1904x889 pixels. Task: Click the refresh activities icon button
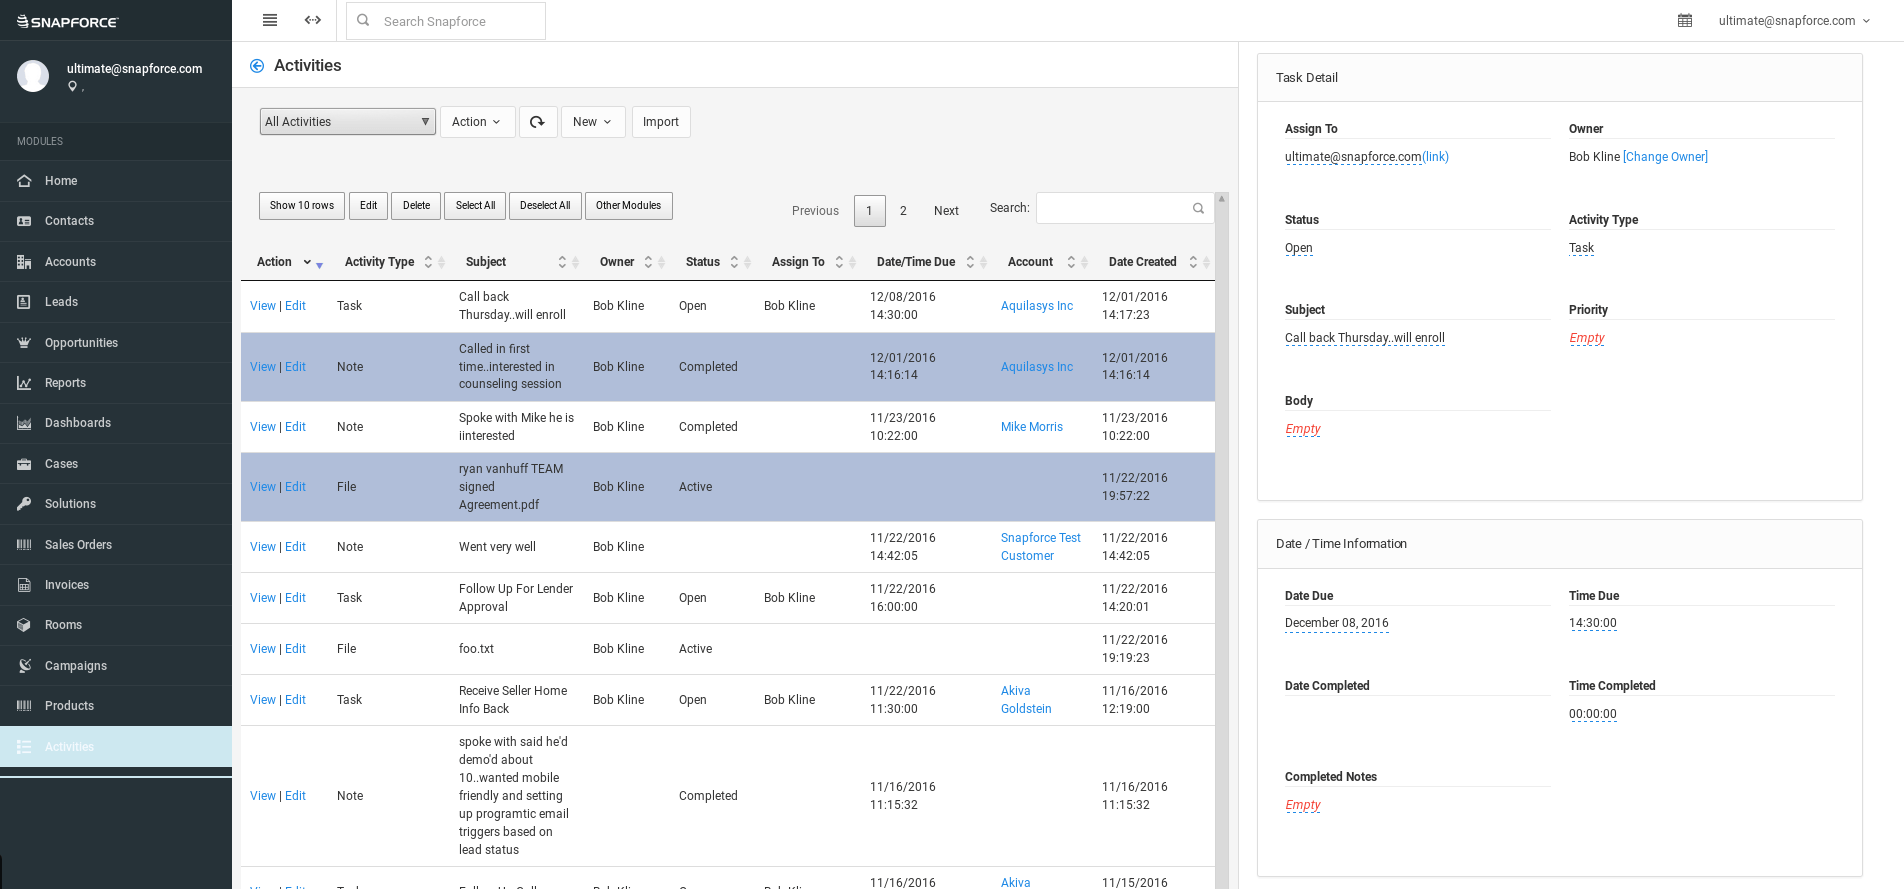[x=538, y=122]
